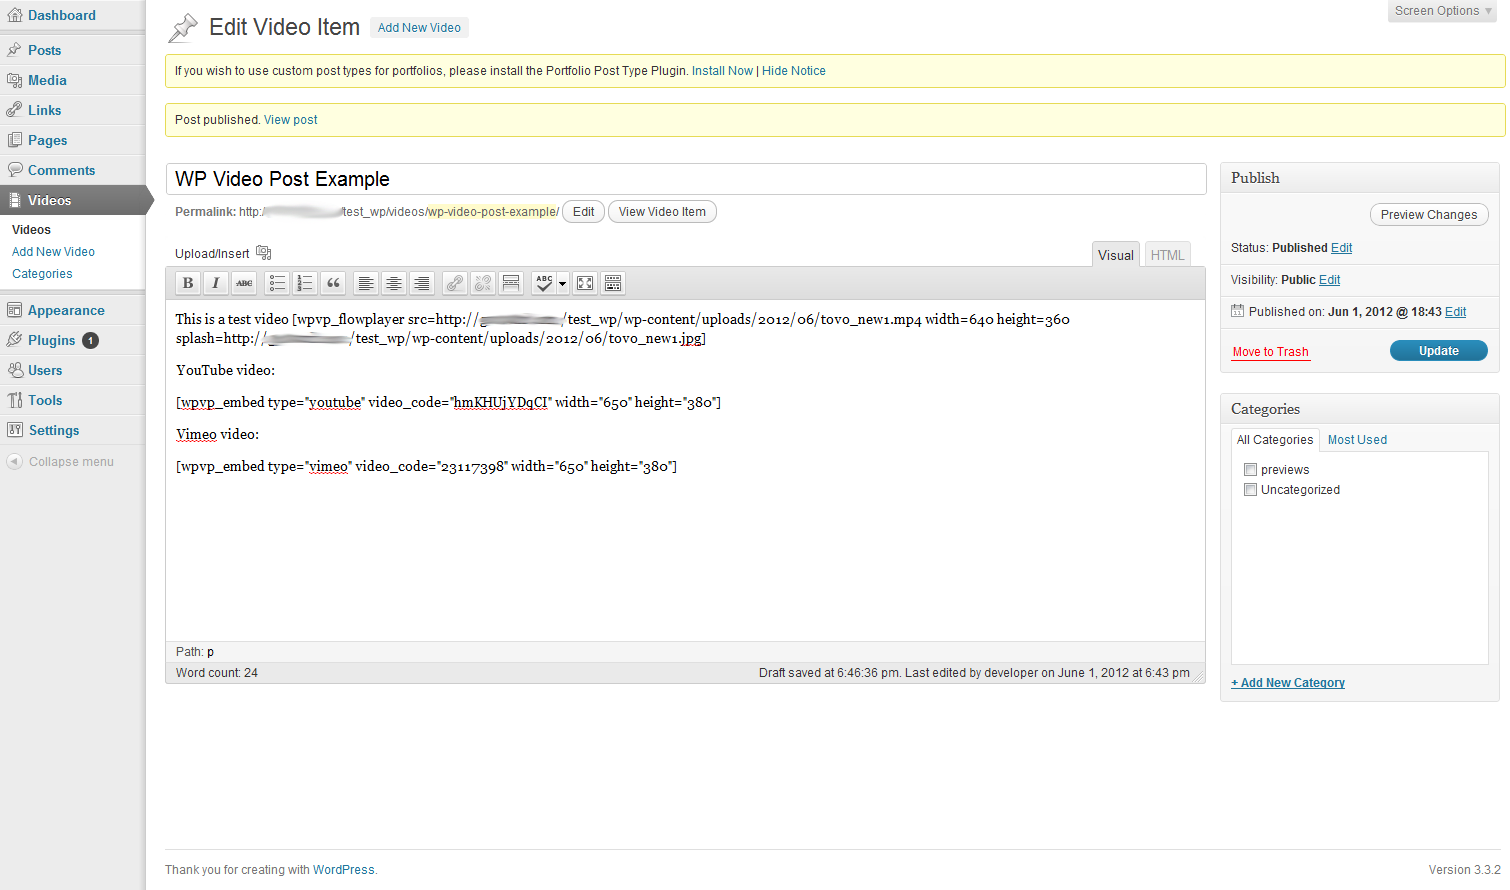1510x890 pixels.
Task: Check the Uncategorized category checkbox
Action: click(1250, 489)
